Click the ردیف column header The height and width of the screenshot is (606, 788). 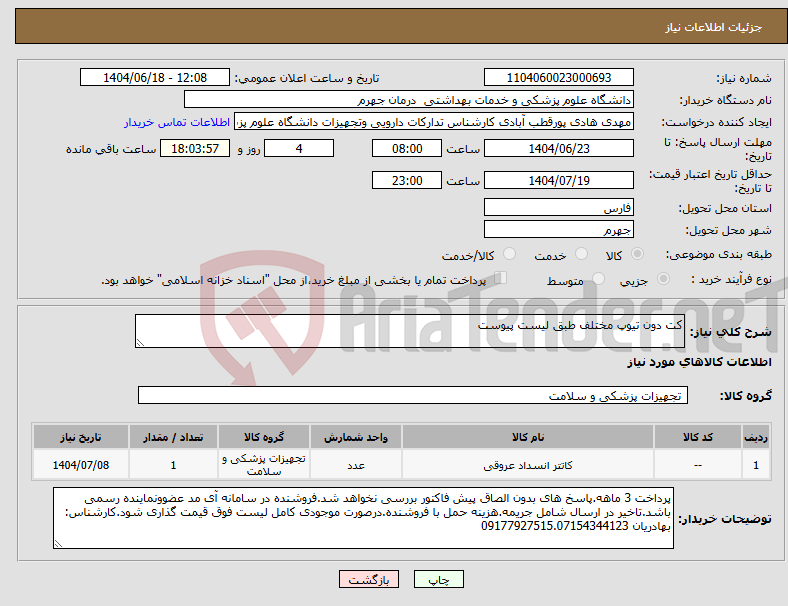coord(755,437)
